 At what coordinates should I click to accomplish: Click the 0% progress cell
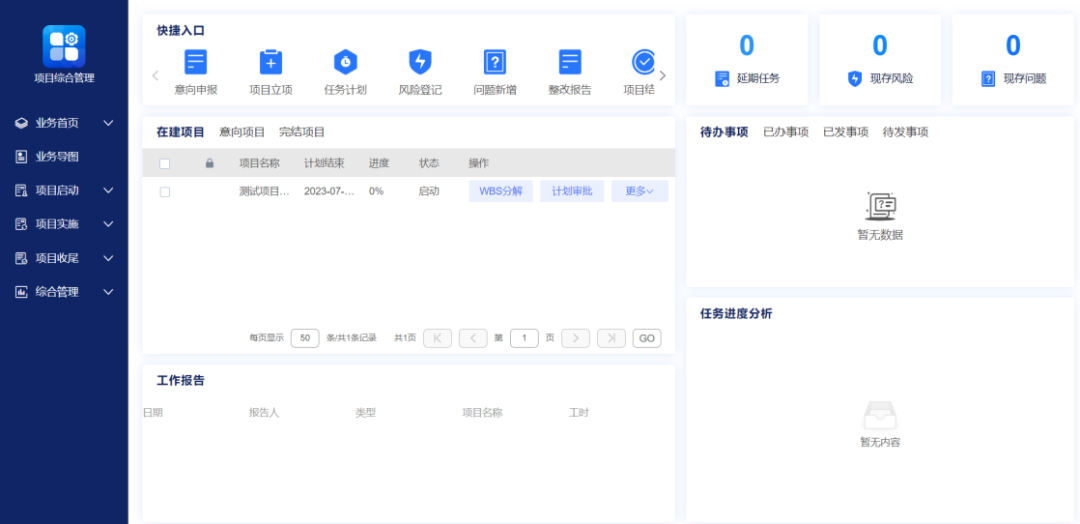(376, 191)
